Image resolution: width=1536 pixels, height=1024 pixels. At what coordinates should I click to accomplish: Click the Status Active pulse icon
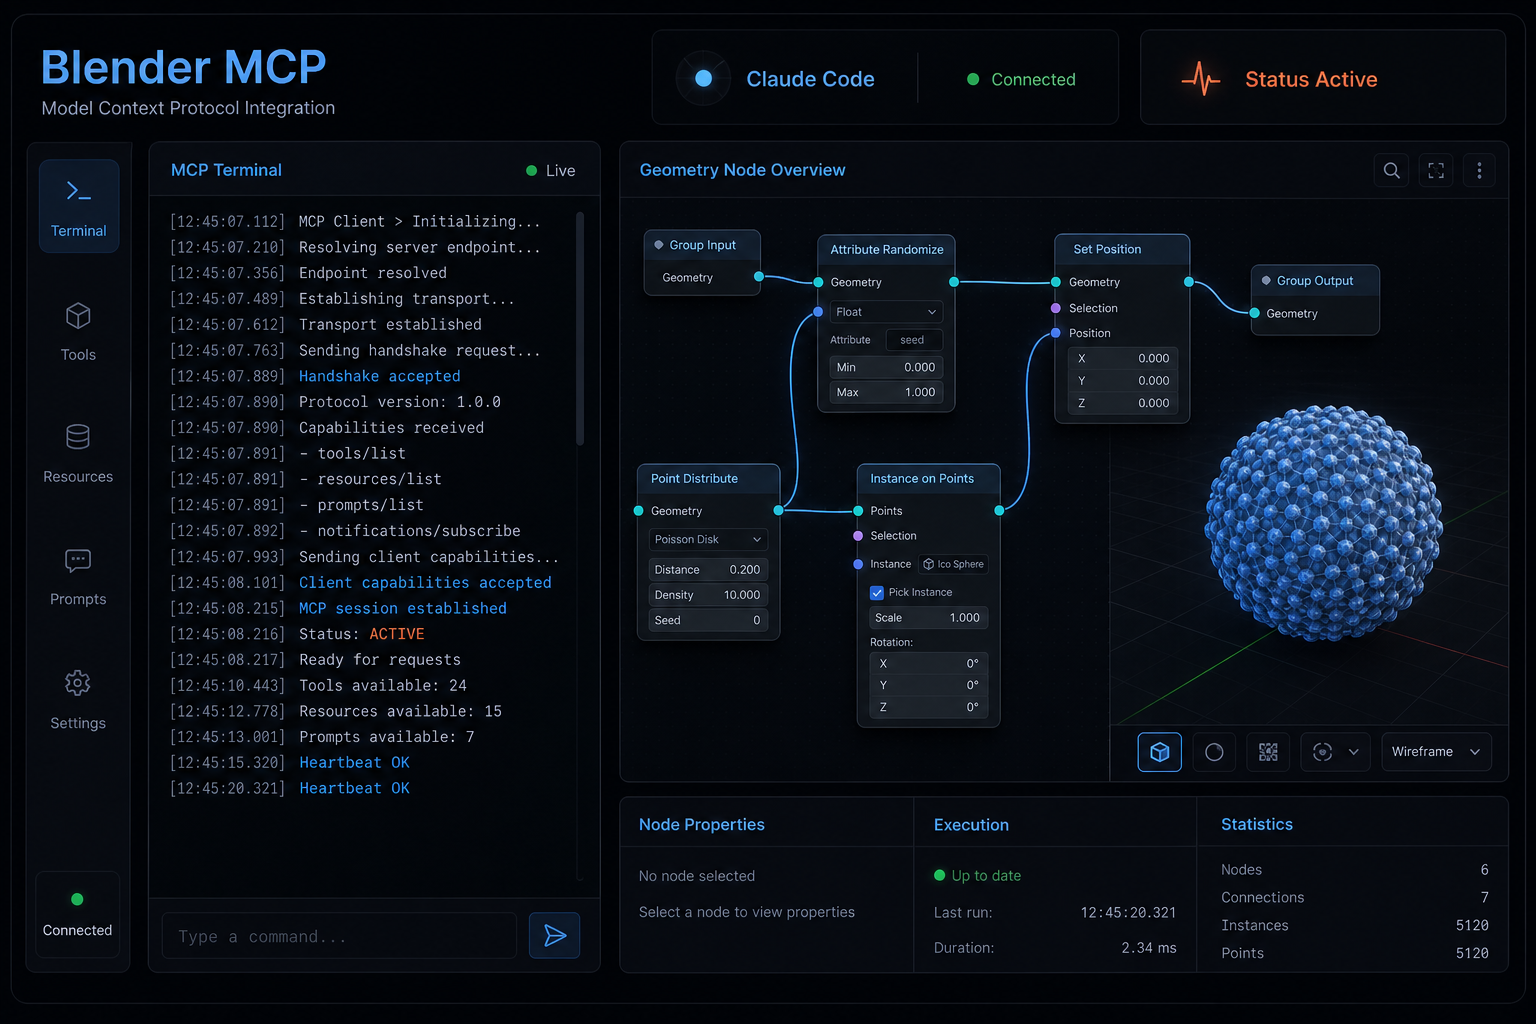click(x=1201, y=79)
